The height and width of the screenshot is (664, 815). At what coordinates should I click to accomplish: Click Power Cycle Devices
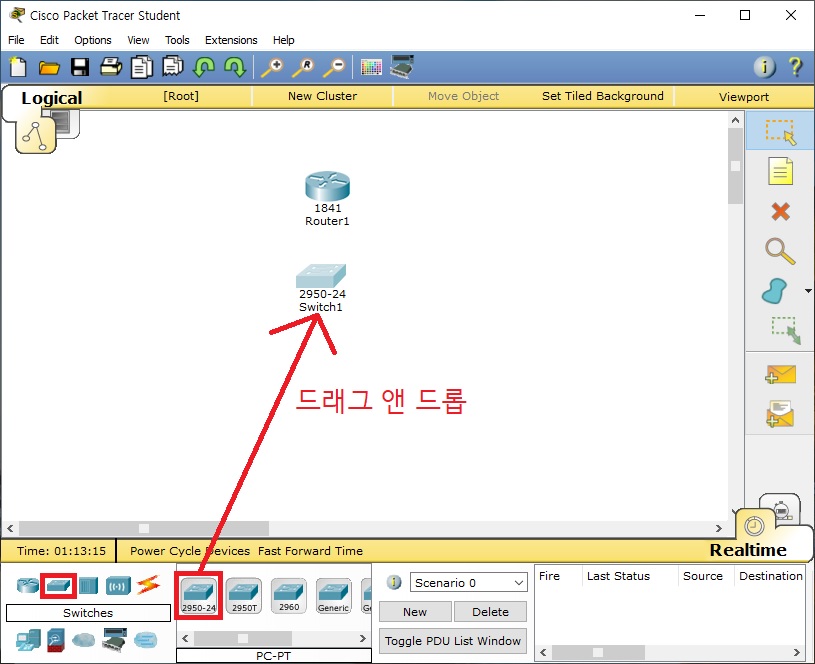click(190, 551)
